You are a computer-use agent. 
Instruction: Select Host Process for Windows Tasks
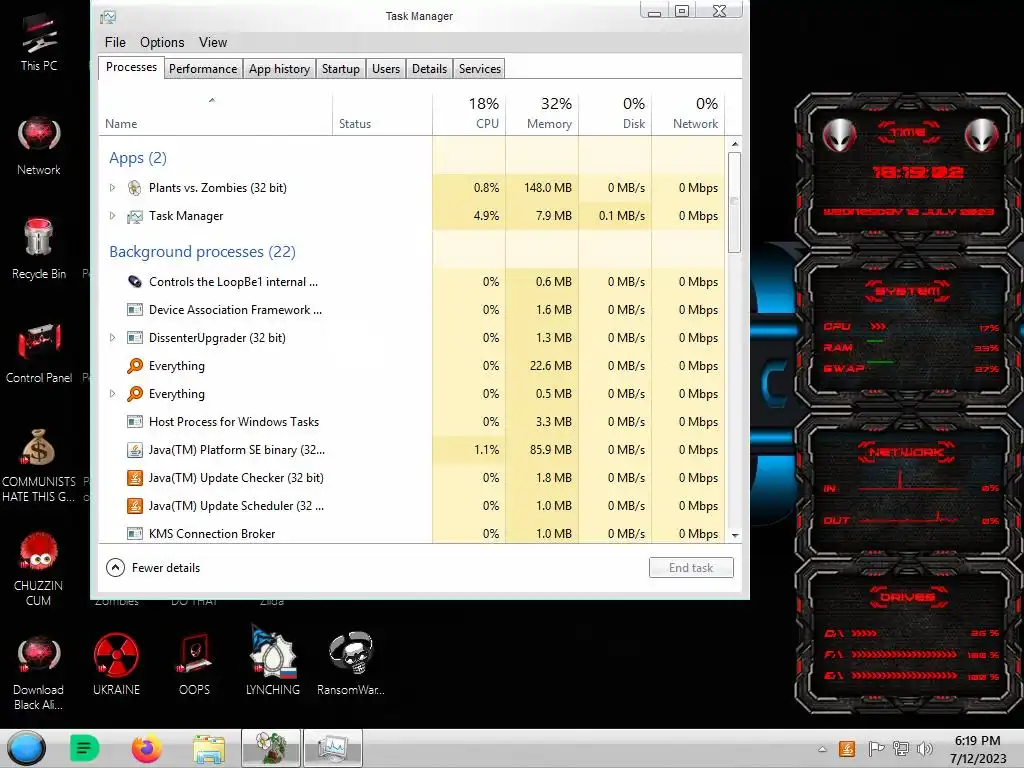[411, 422]
